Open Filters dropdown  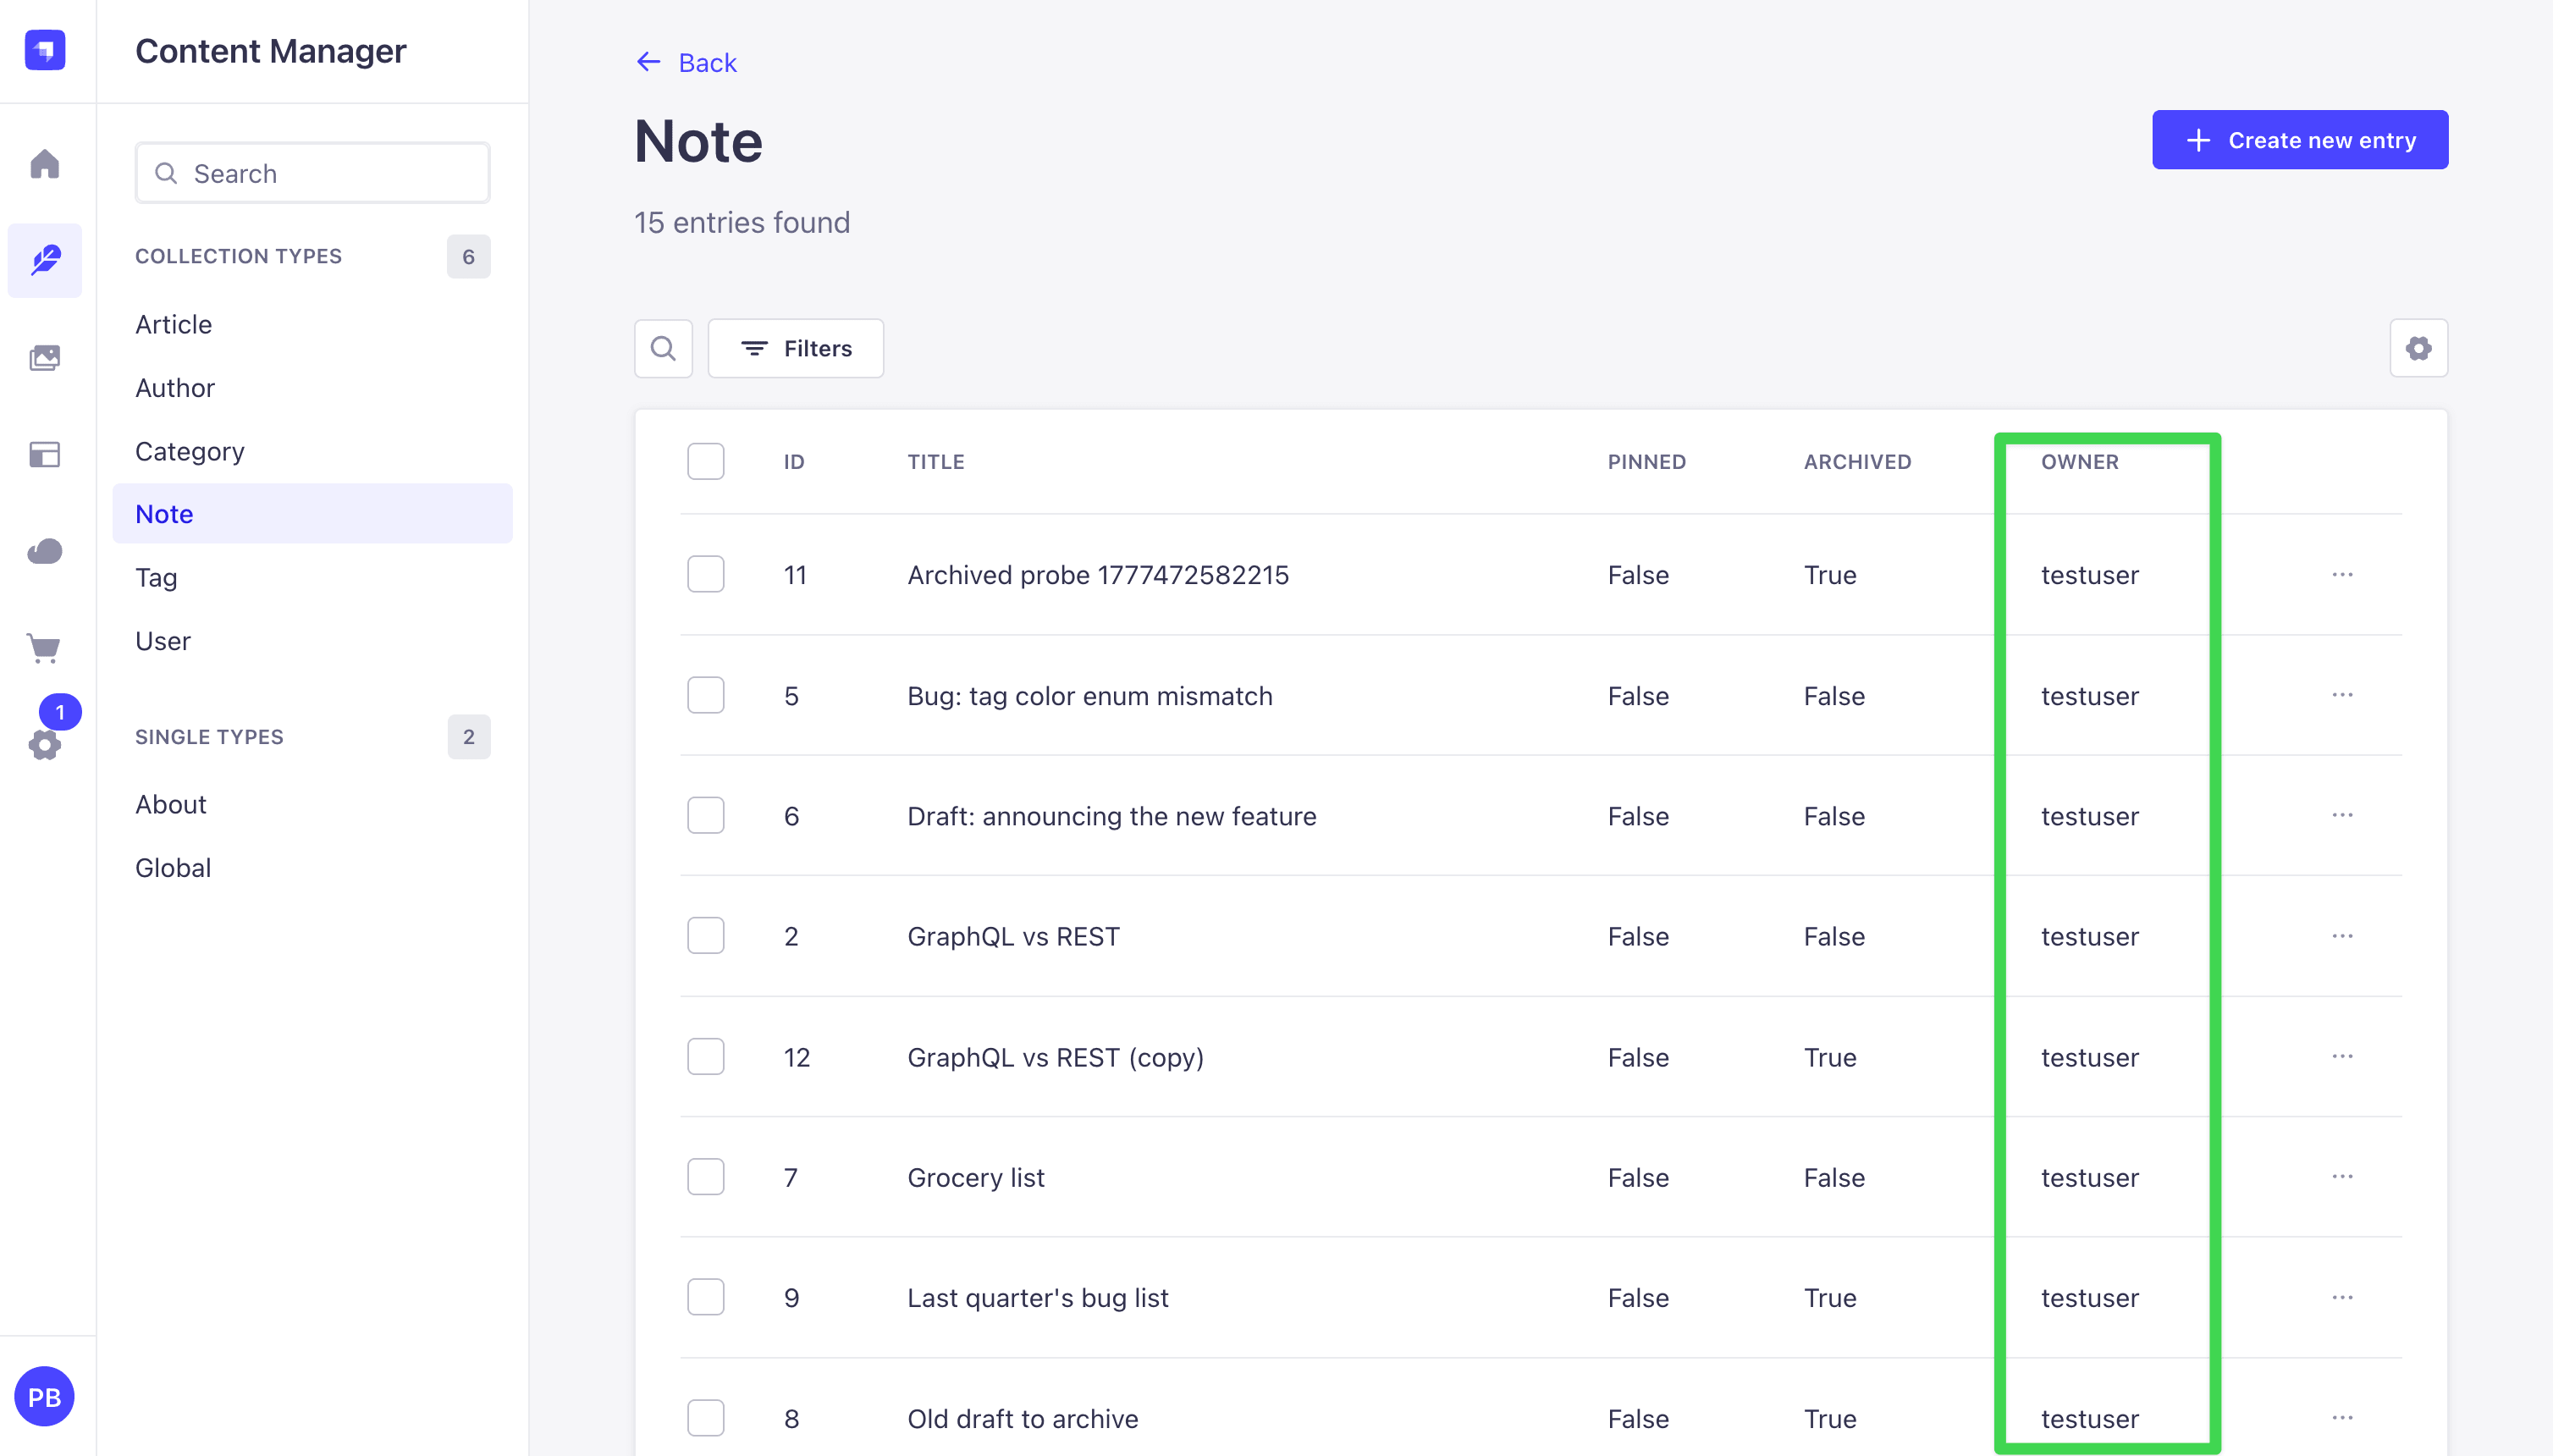(x=796, y=348)
